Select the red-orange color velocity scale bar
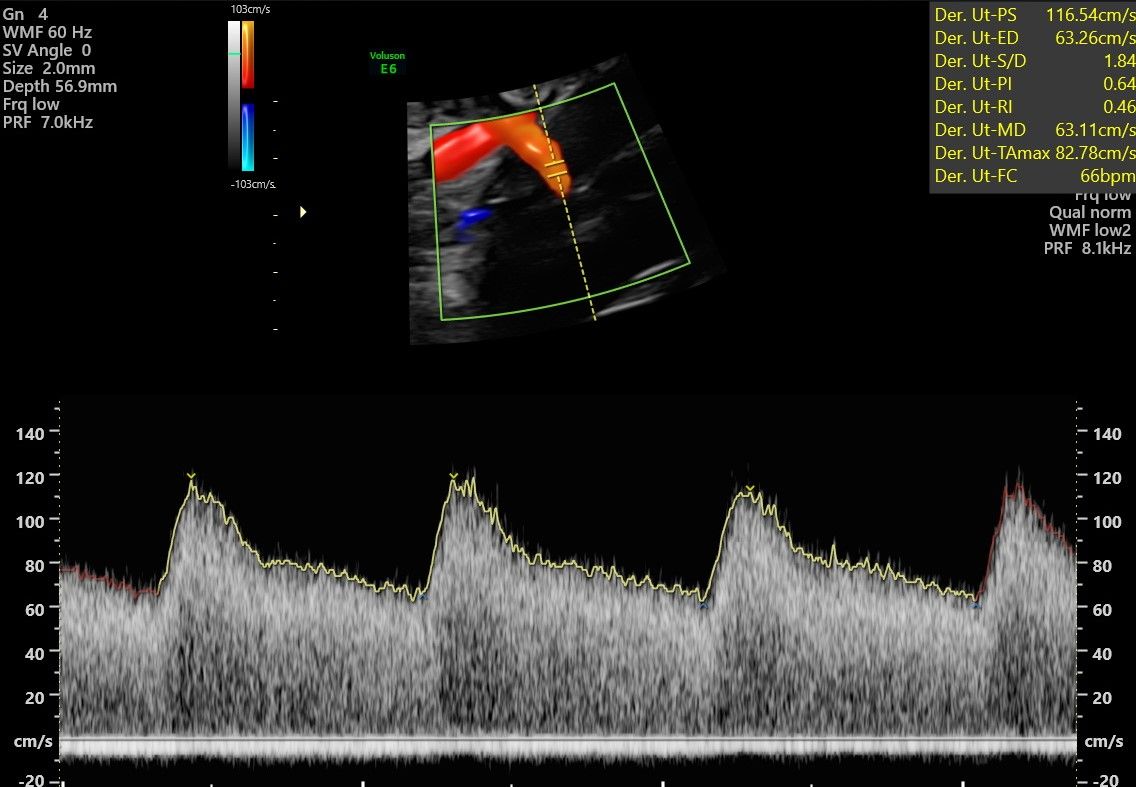Viewport: 1136px width, 787px height. [248, 54]
